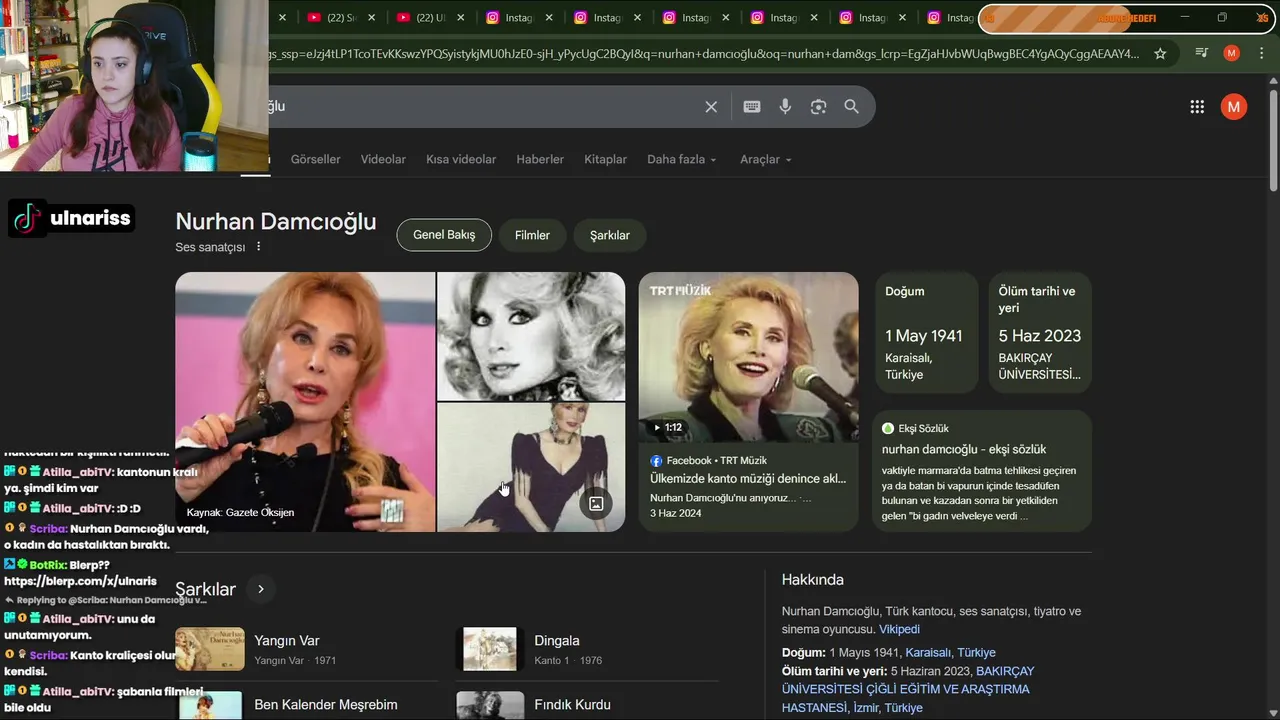Bookmark this page with the star

(x=1160, y=53)
